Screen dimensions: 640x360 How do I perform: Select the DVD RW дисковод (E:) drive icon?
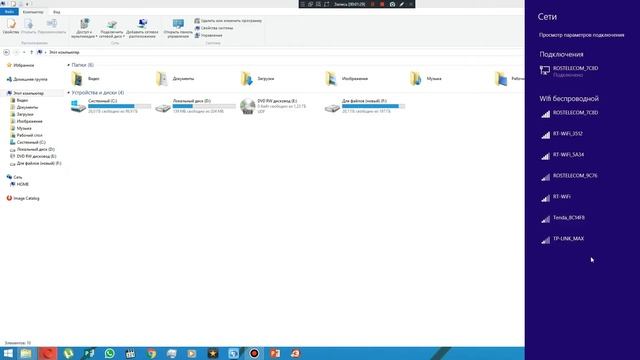(x=247, y=106)
